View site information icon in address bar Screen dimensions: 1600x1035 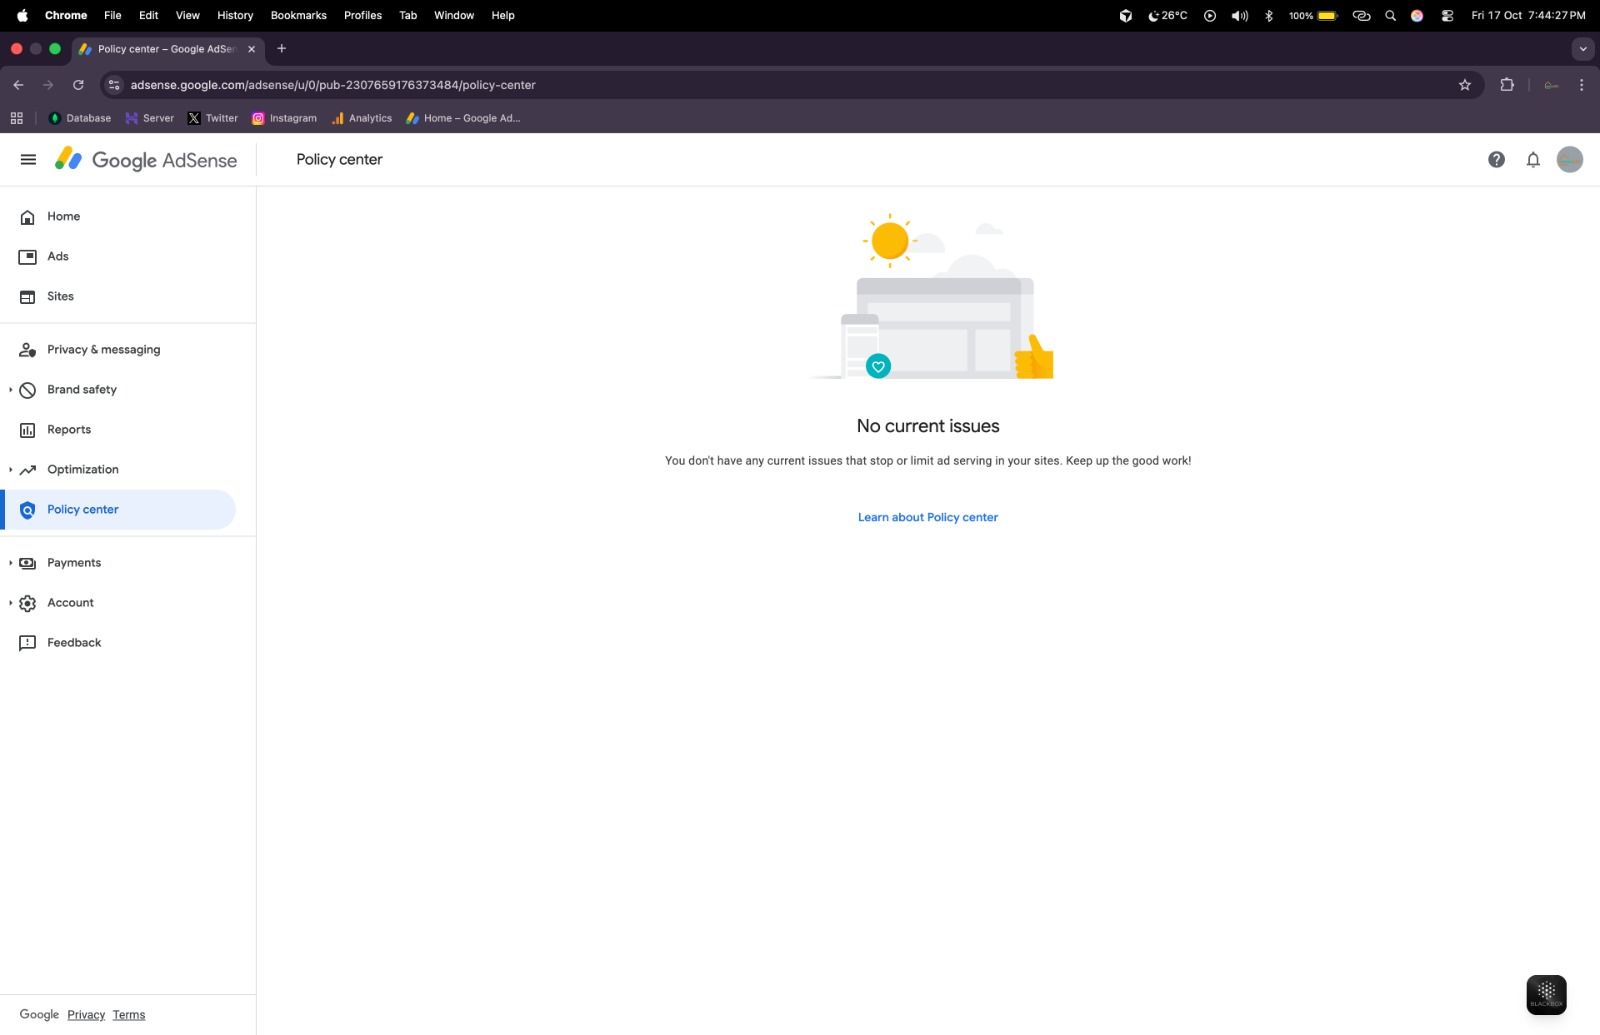point(114,85)
